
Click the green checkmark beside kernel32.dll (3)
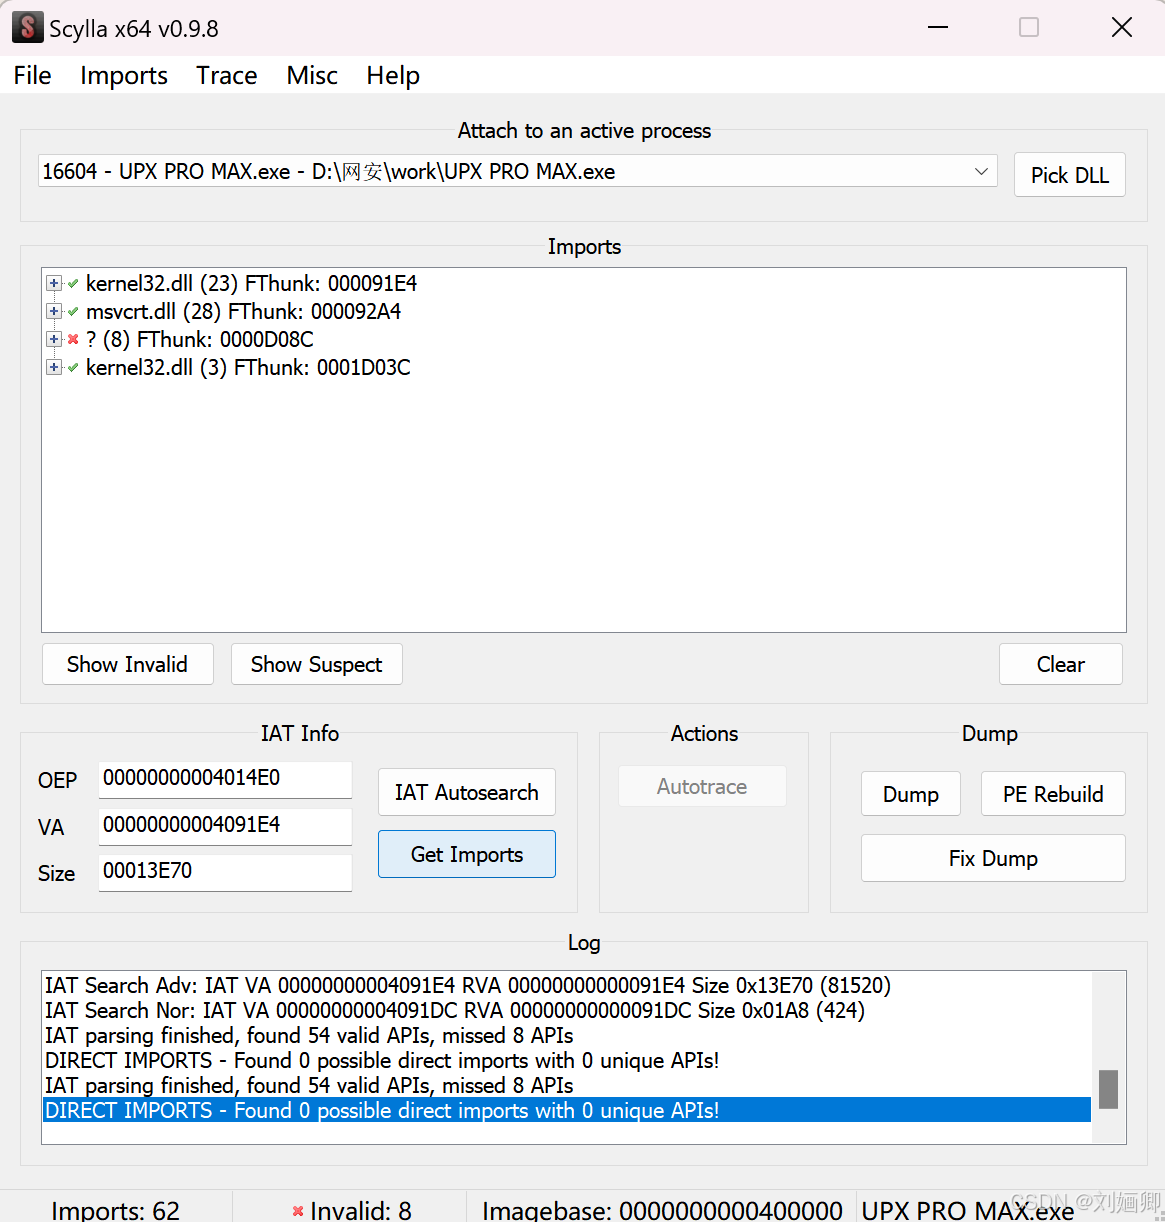click(x=72, y=367)
